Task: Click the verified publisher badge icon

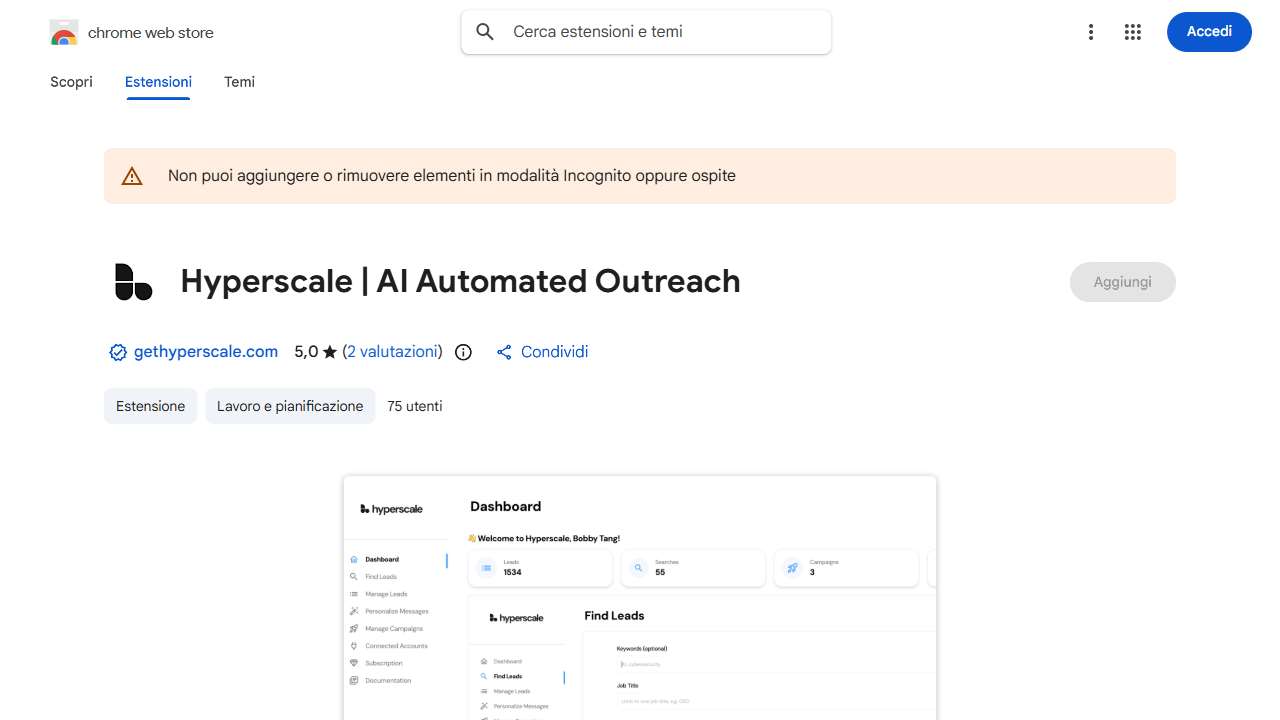Action: 117,352
